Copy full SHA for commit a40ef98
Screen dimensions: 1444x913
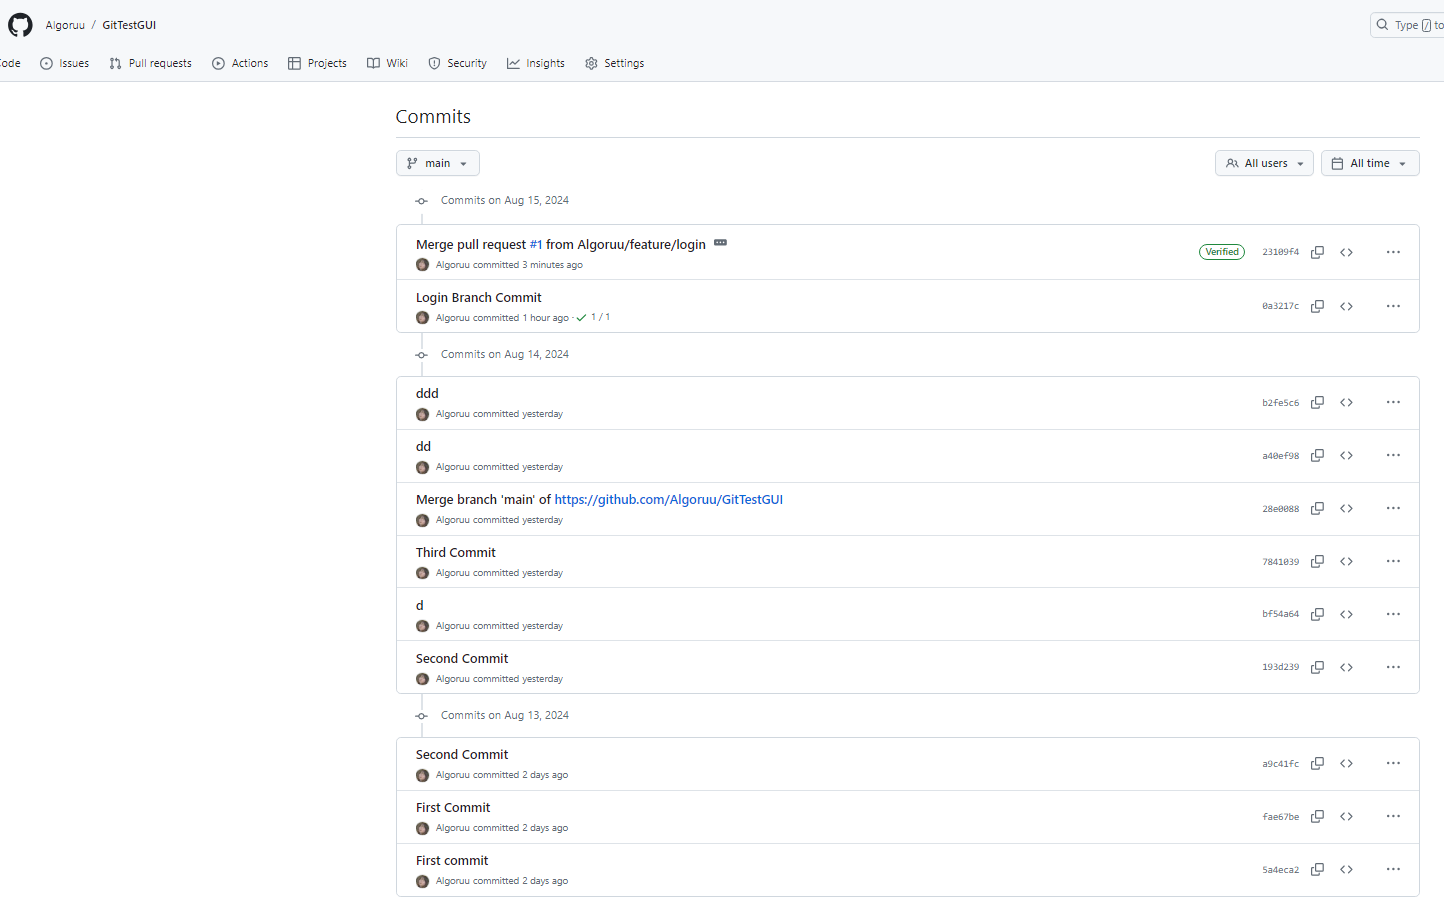click(x=1317, y=455)
